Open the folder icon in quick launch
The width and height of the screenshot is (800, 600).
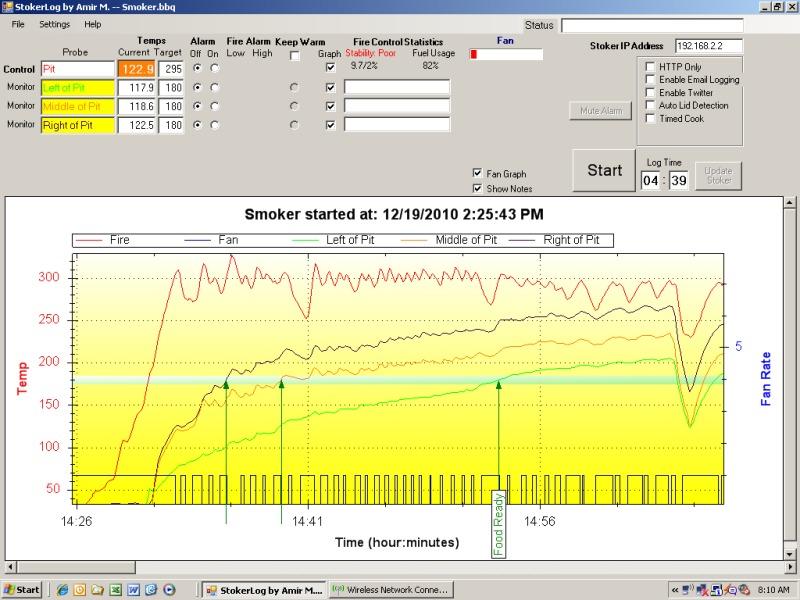pos(97,590)
